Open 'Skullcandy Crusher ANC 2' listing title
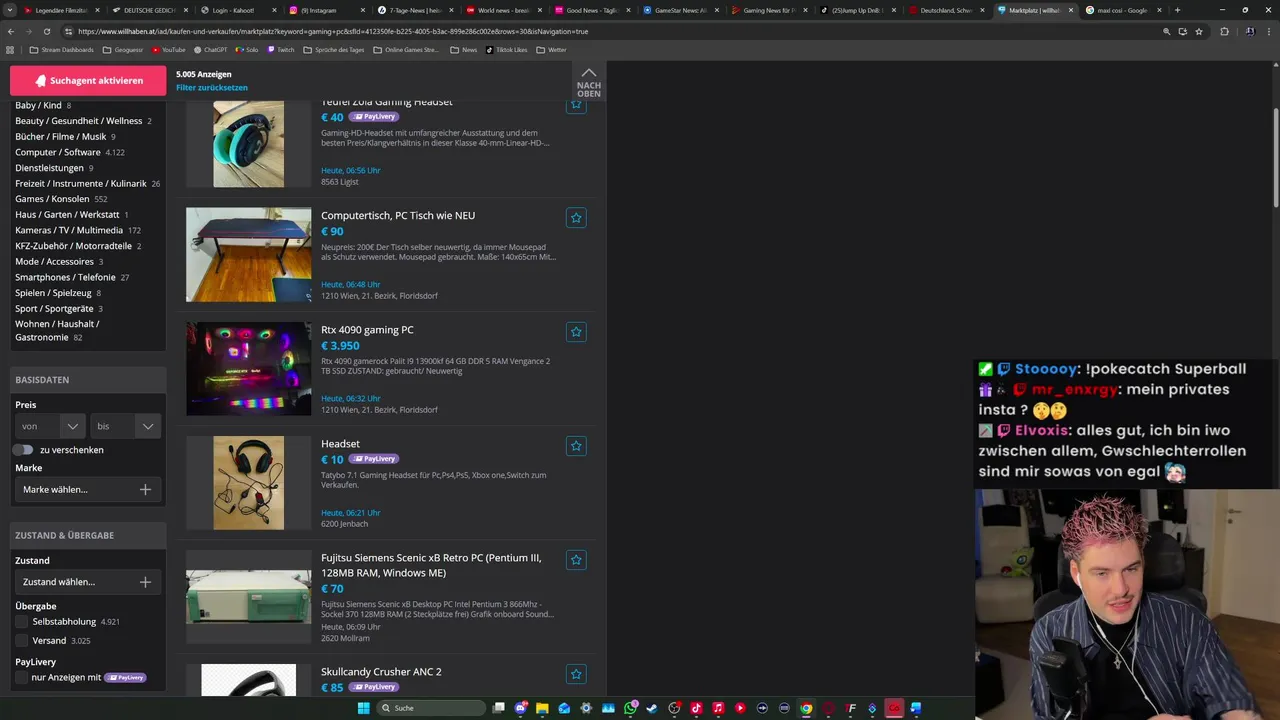1280x720 pixels. click(x=381, y=672)
